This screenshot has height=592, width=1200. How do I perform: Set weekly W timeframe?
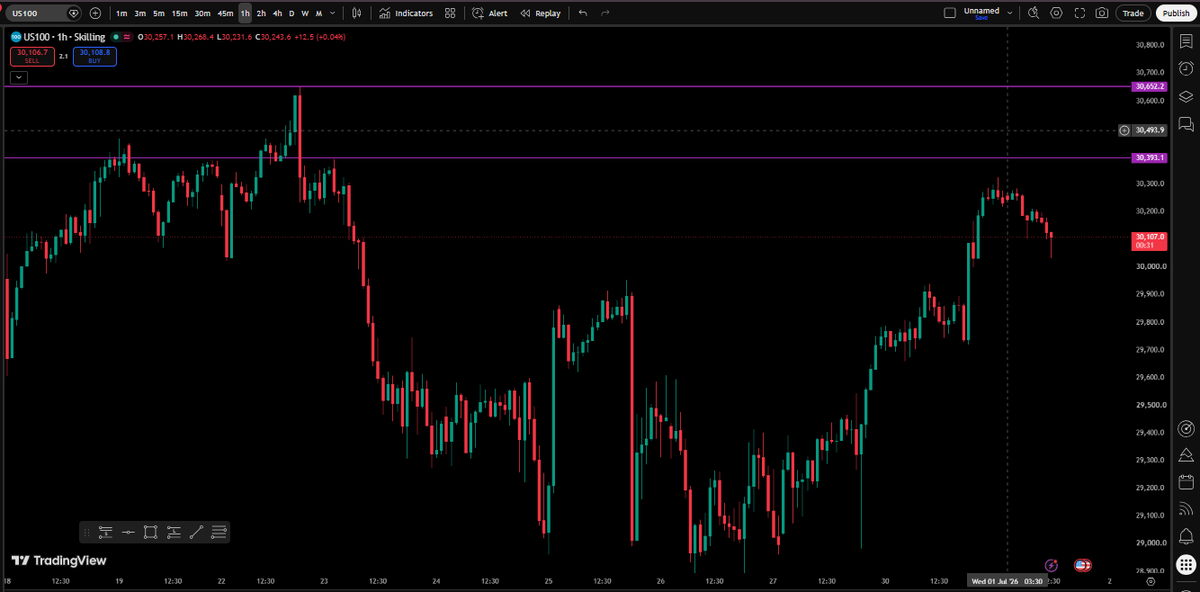click(x=305, y=13)
